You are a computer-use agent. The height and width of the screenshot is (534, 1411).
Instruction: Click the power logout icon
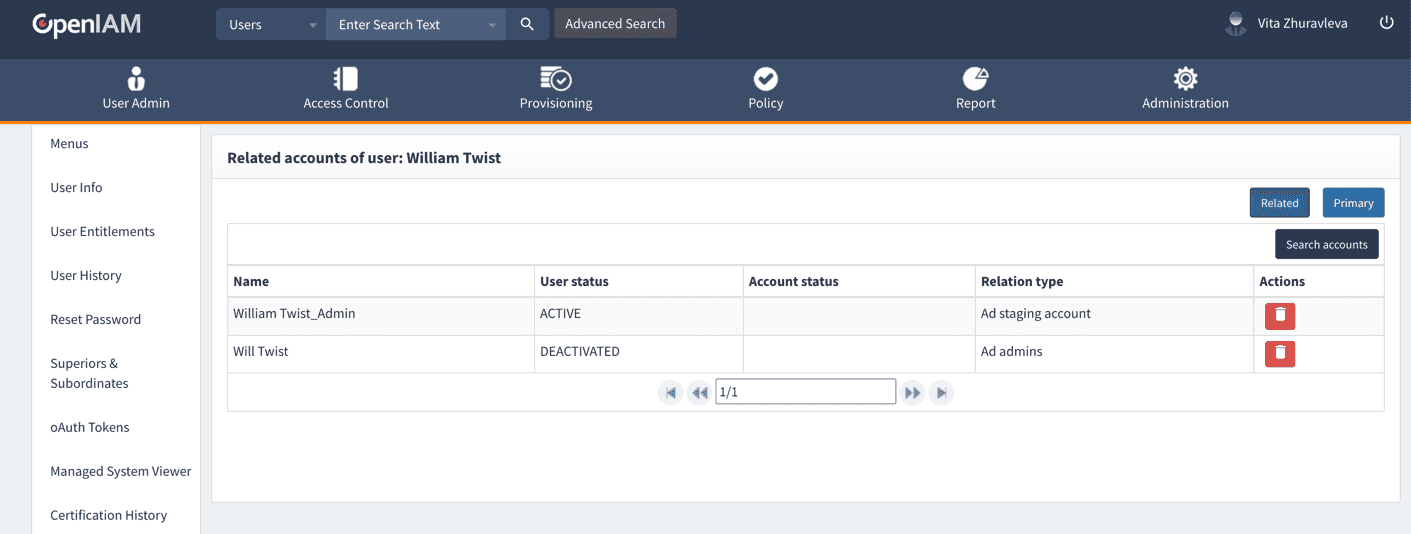point(1386,23)
